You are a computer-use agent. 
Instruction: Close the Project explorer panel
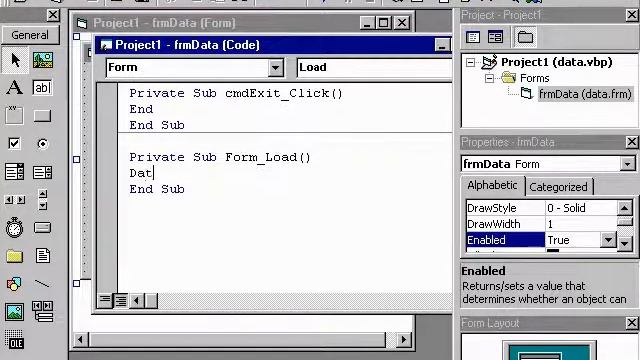coord(632,15)
